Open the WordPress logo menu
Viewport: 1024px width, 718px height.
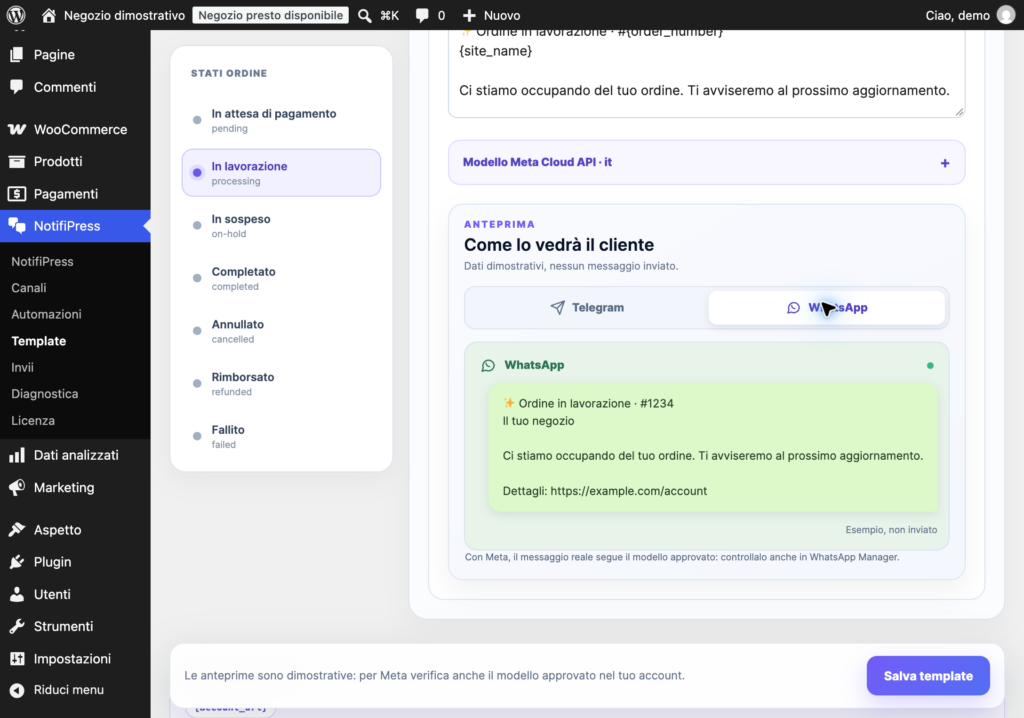16,15
